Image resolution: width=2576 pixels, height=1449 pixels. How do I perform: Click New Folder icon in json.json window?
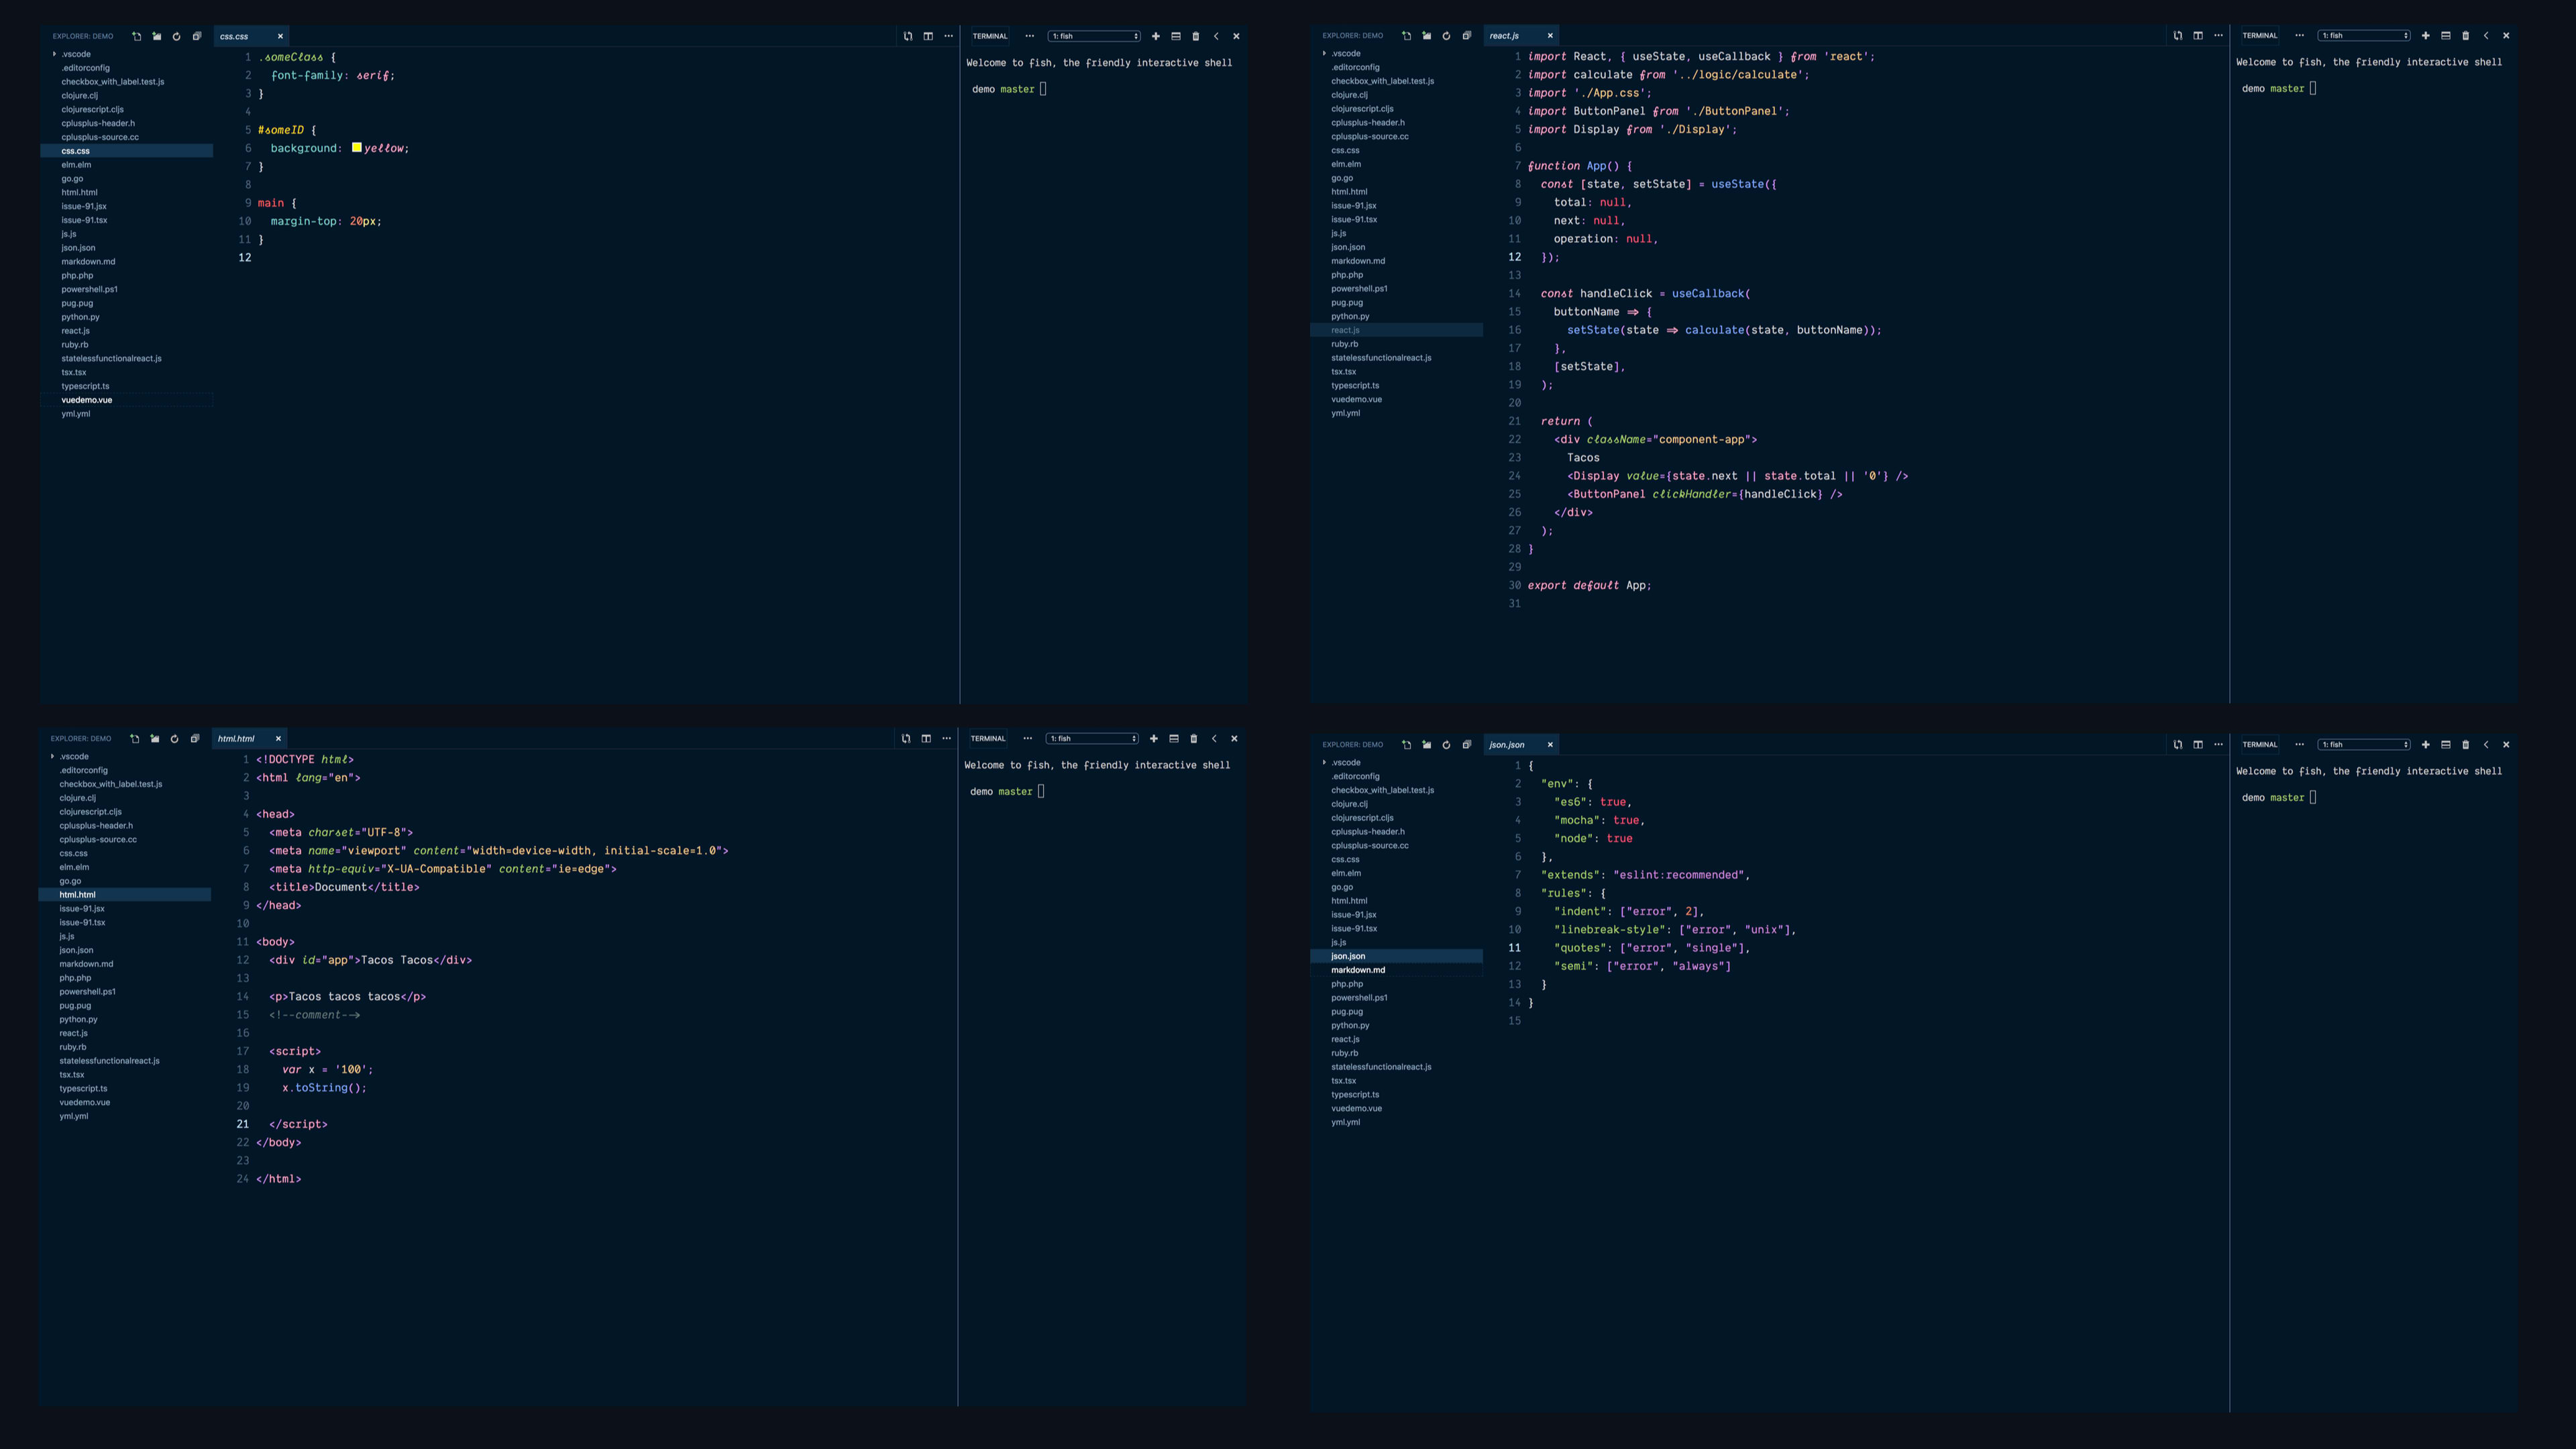[x=1426, y=745]
